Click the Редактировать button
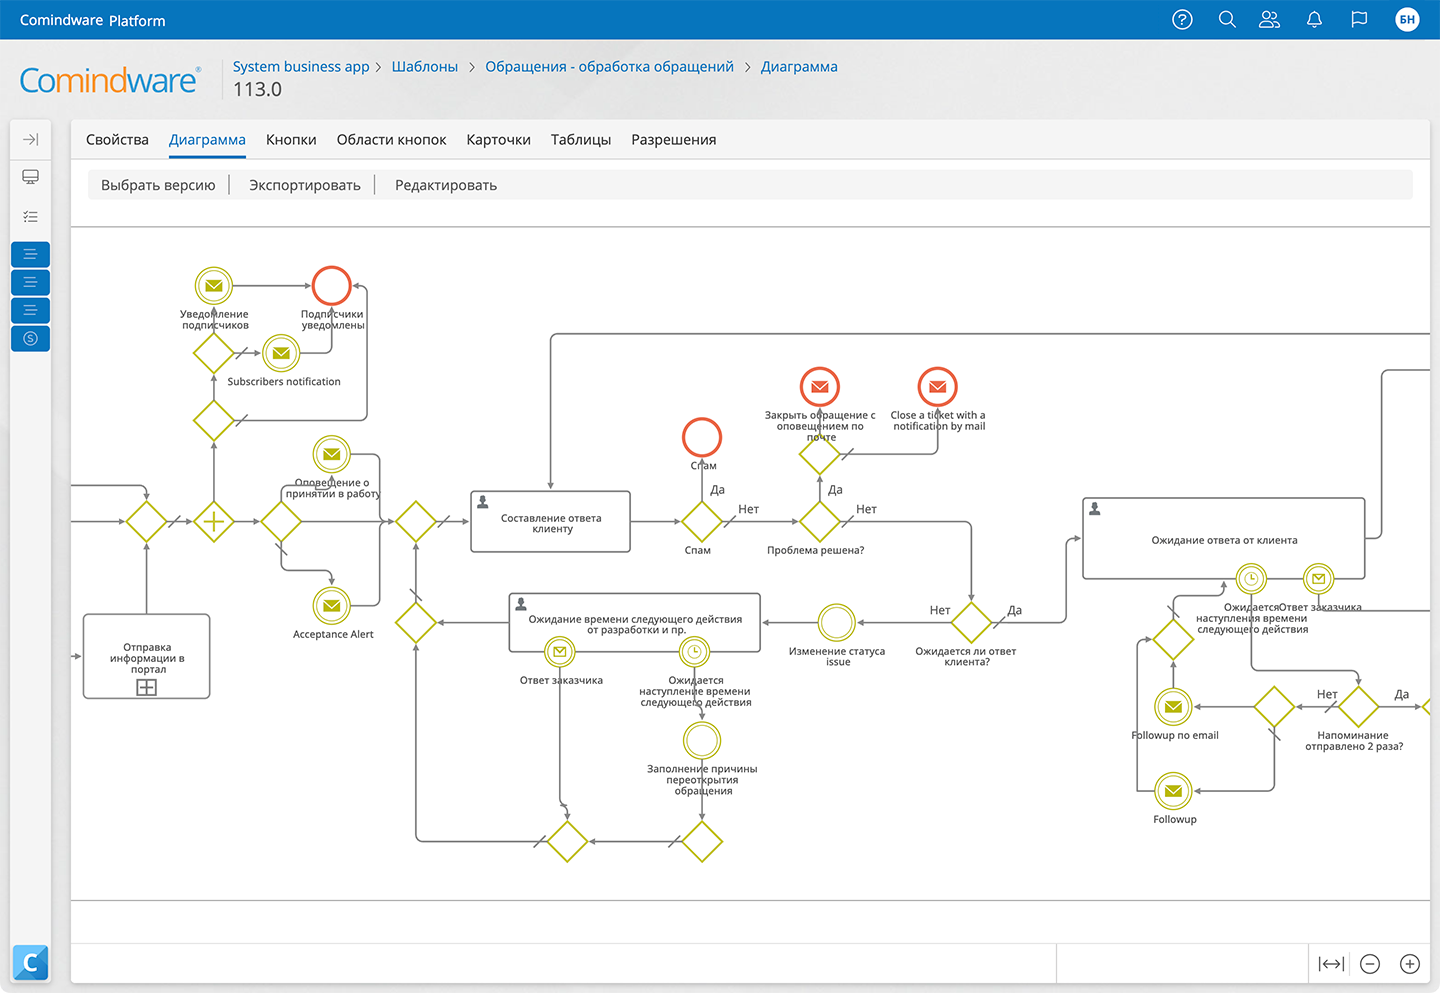Viewport: 1440px width, 993px height. (446, 185)
